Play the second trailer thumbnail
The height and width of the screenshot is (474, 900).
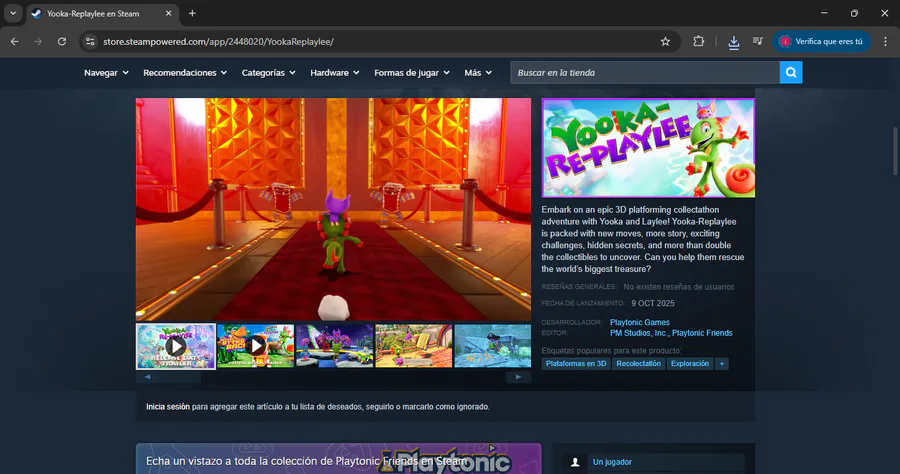(x=255, y=346)
